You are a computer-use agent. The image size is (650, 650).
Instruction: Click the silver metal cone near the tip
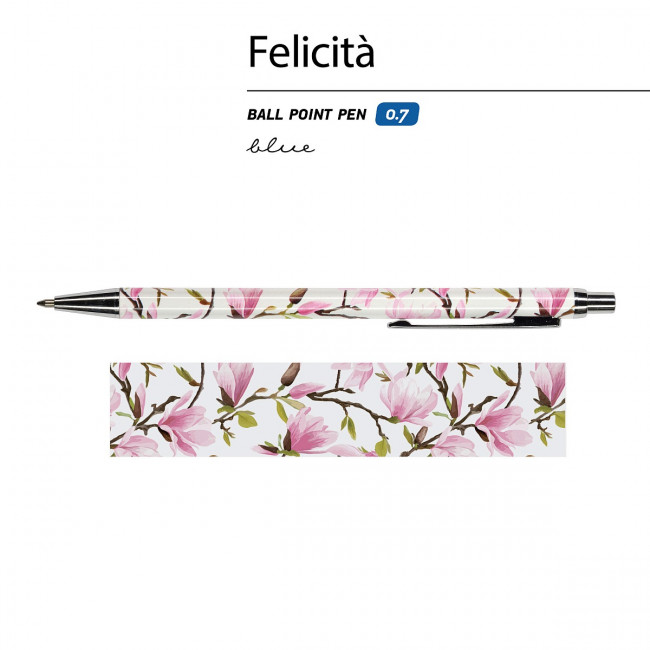click(87, 303)
